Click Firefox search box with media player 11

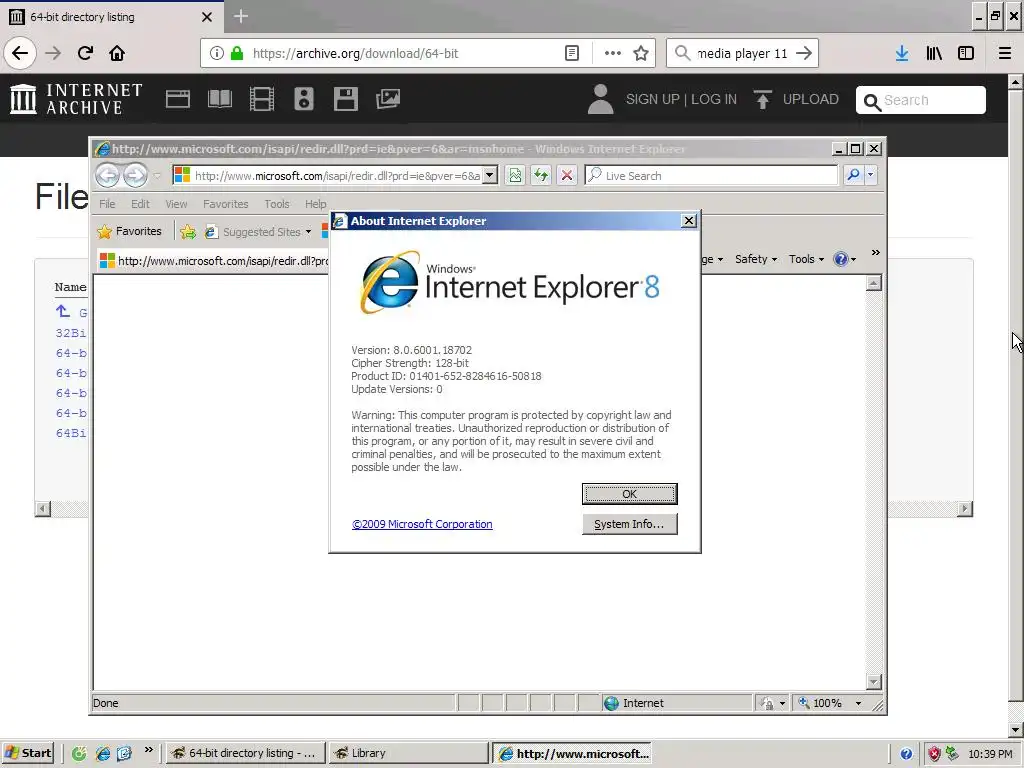tap(742, 53)
